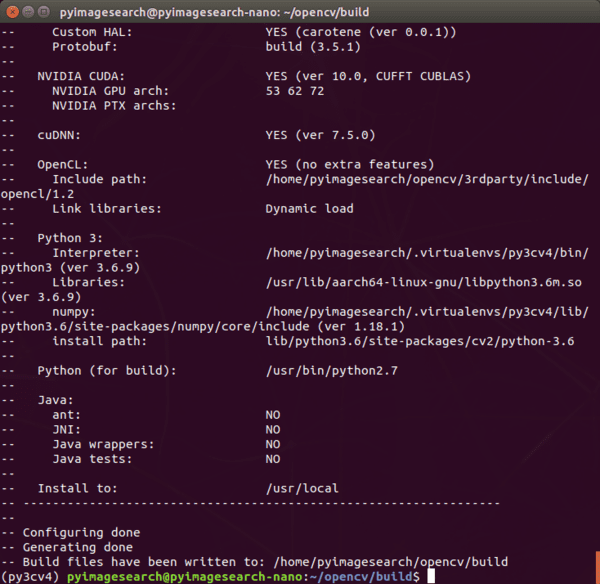This screenshot has height=584, width=600.
Task: Click 'Interpreter:' label
Action: [x=96, y=253]
